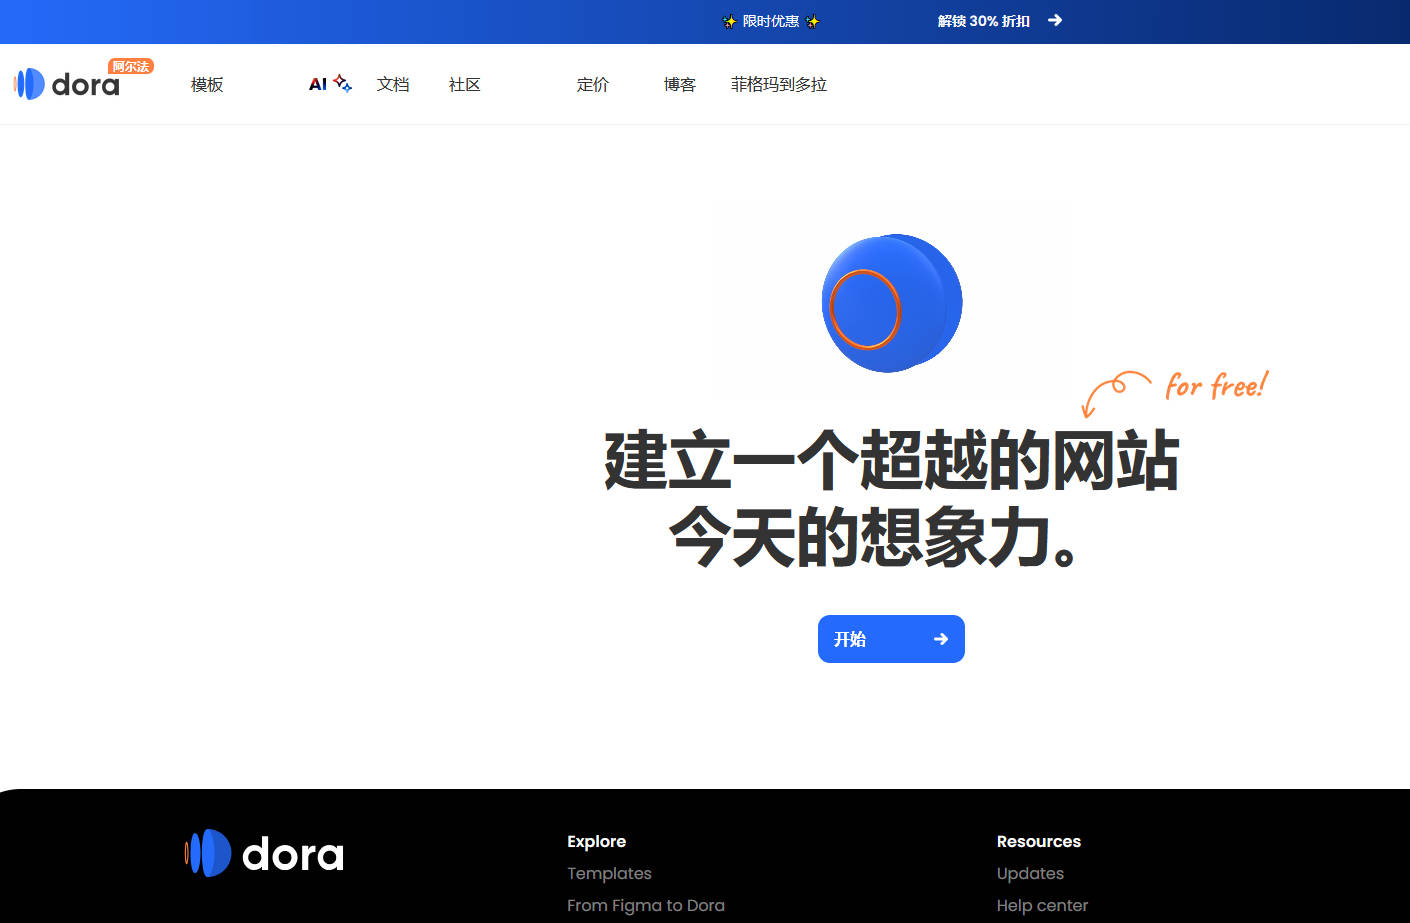Click the 限时优惠 limited-time offer banner text

click(x=770, y=21)
